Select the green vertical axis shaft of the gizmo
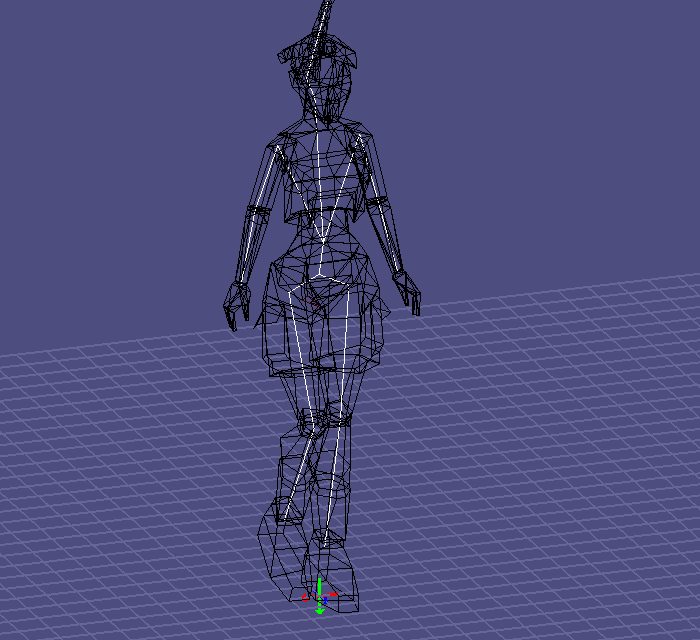Image resolution: width=700 pixels, height=640 pixels. pyautogui.click(x=320, y=586)
